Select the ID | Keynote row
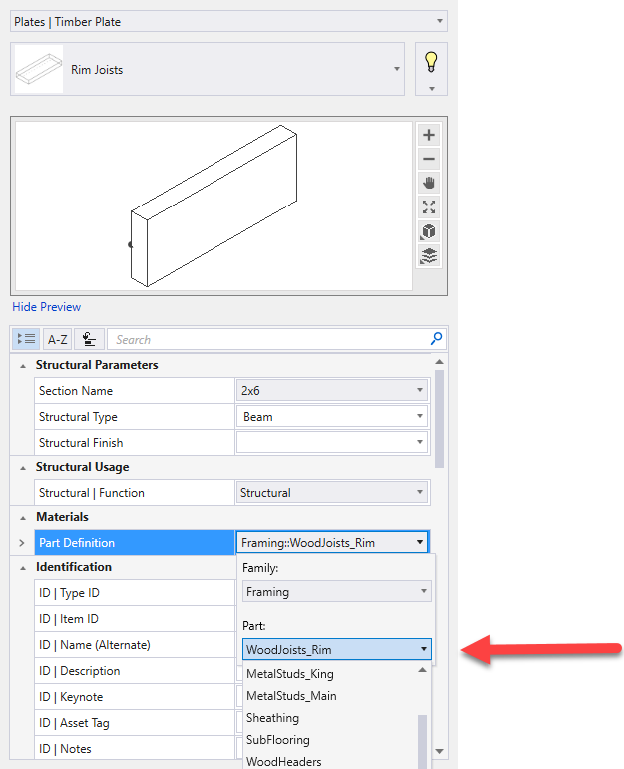The image size is (624, 769). pos(134,697)
